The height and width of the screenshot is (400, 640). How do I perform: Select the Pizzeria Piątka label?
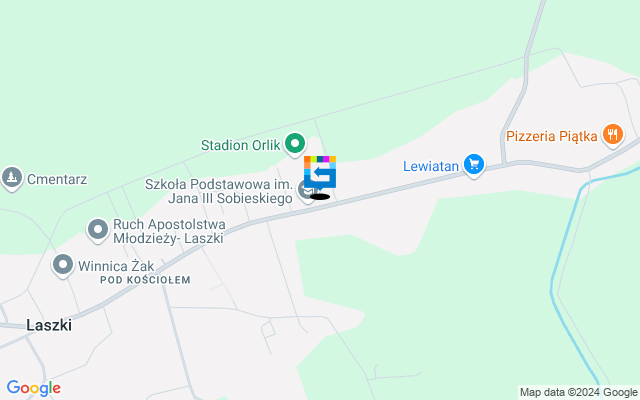point(552,136)
